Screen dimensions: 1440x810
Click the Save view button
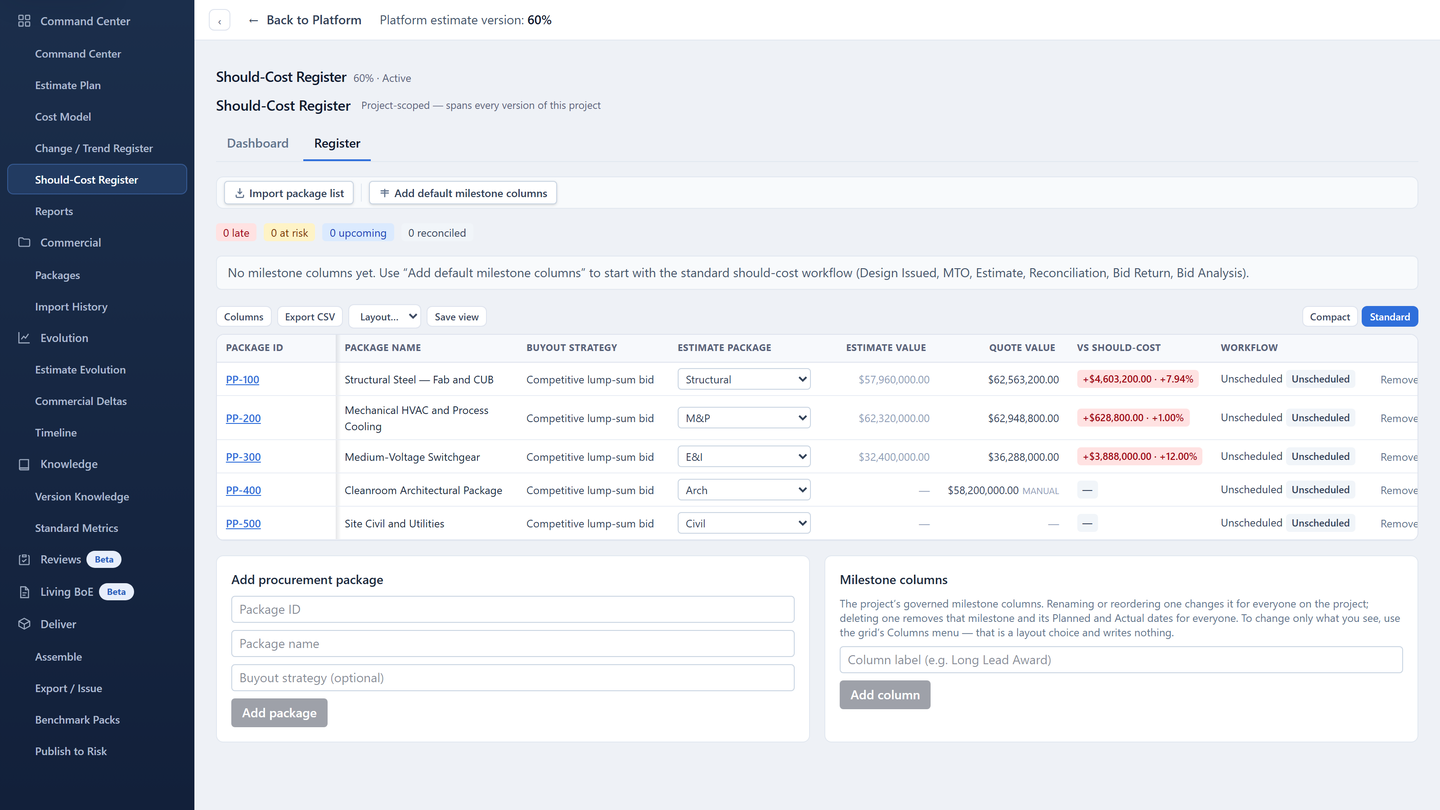point(457,317)
